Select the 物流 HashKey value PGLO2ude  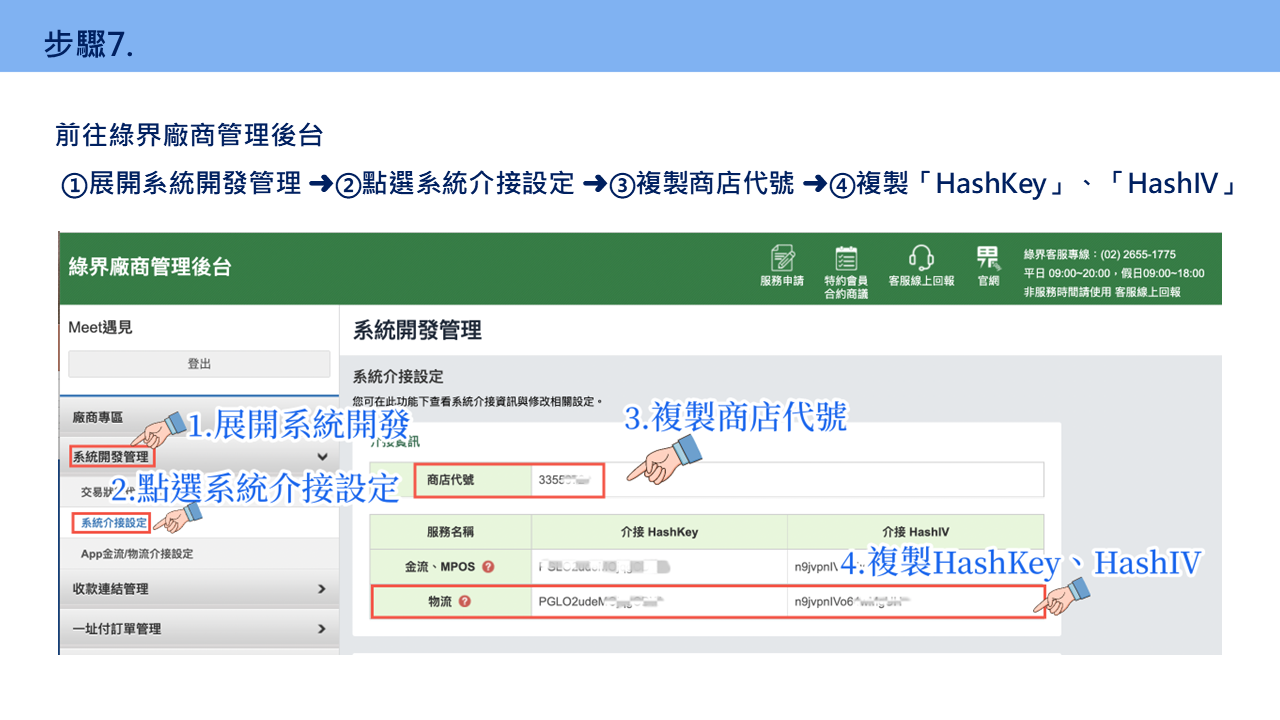click(x=602, y=602)
